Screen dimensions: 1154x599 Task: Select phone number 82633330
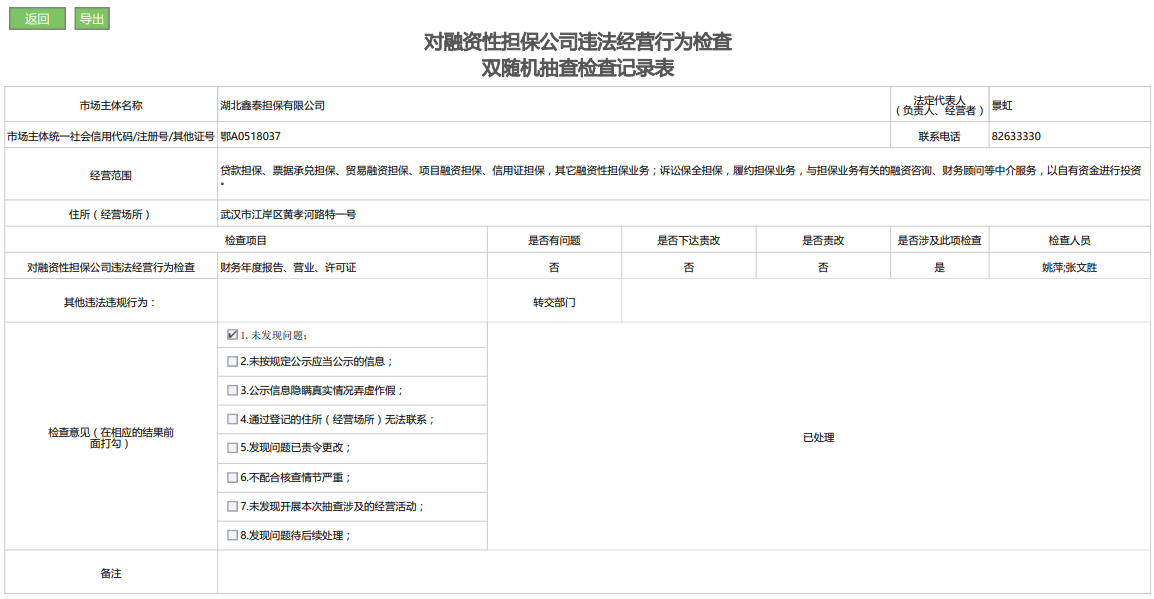(x=1016, y=136)
